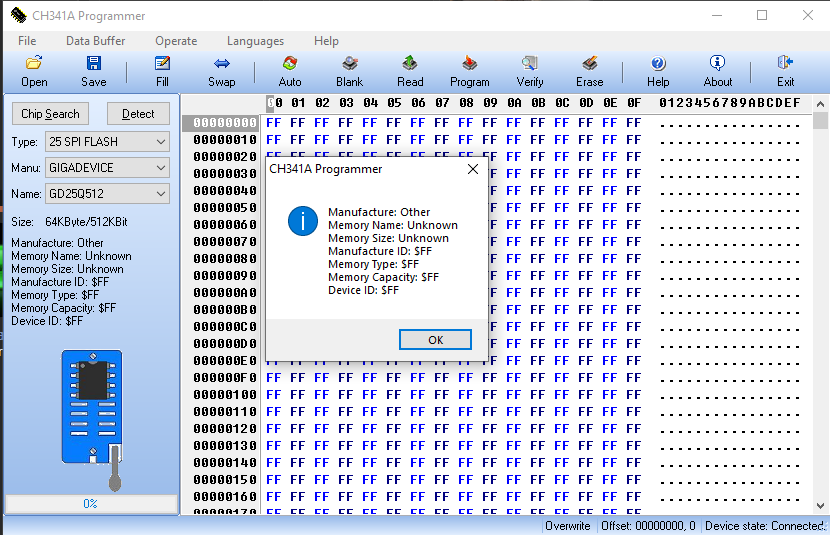Viewport: 830px width, 535px height.
Task: Select address row 00000010
Action: 224,140
